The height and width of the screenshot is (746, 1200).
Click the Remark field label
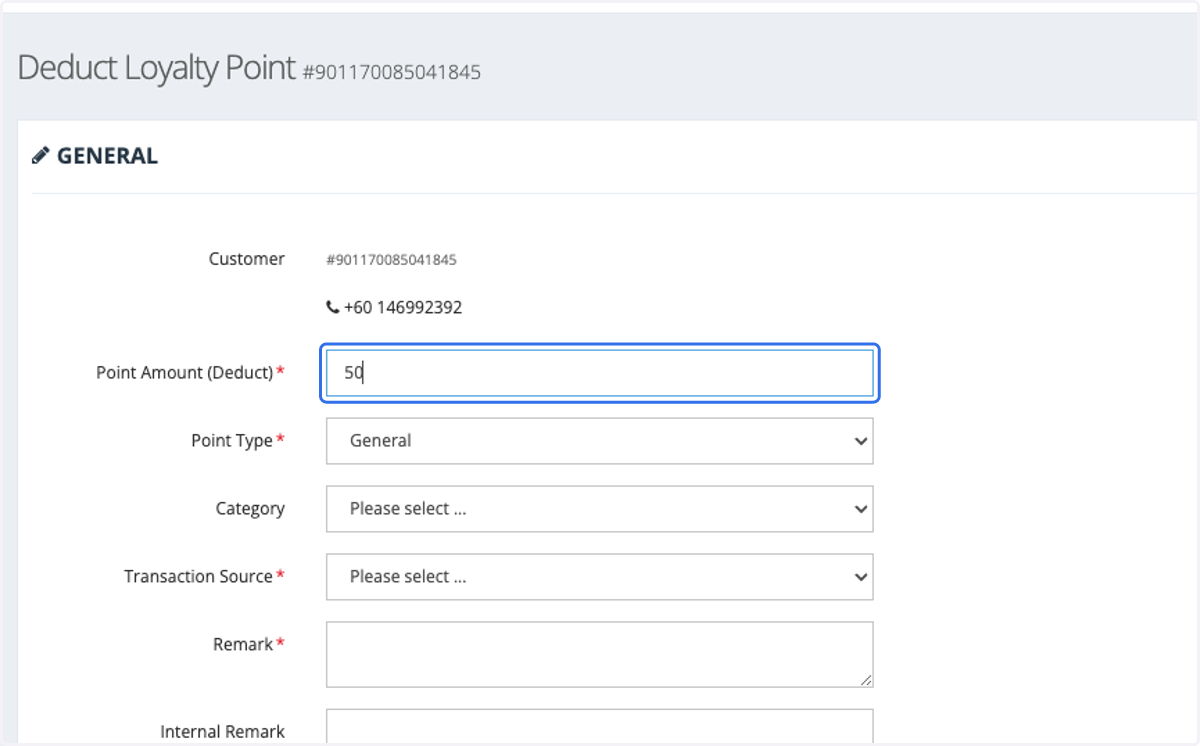click(x=243, y=644)
